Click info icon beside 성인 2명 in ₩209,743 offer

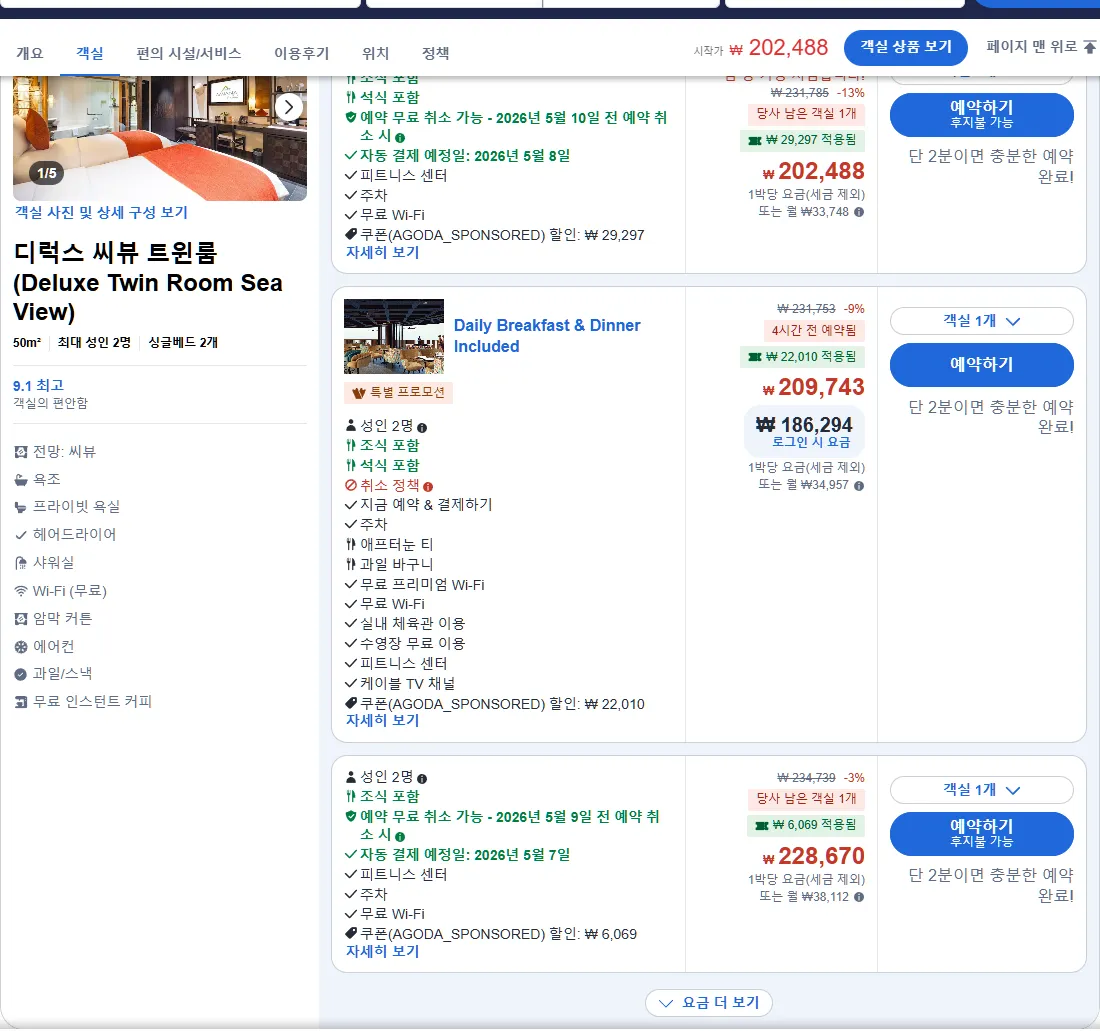422,427
